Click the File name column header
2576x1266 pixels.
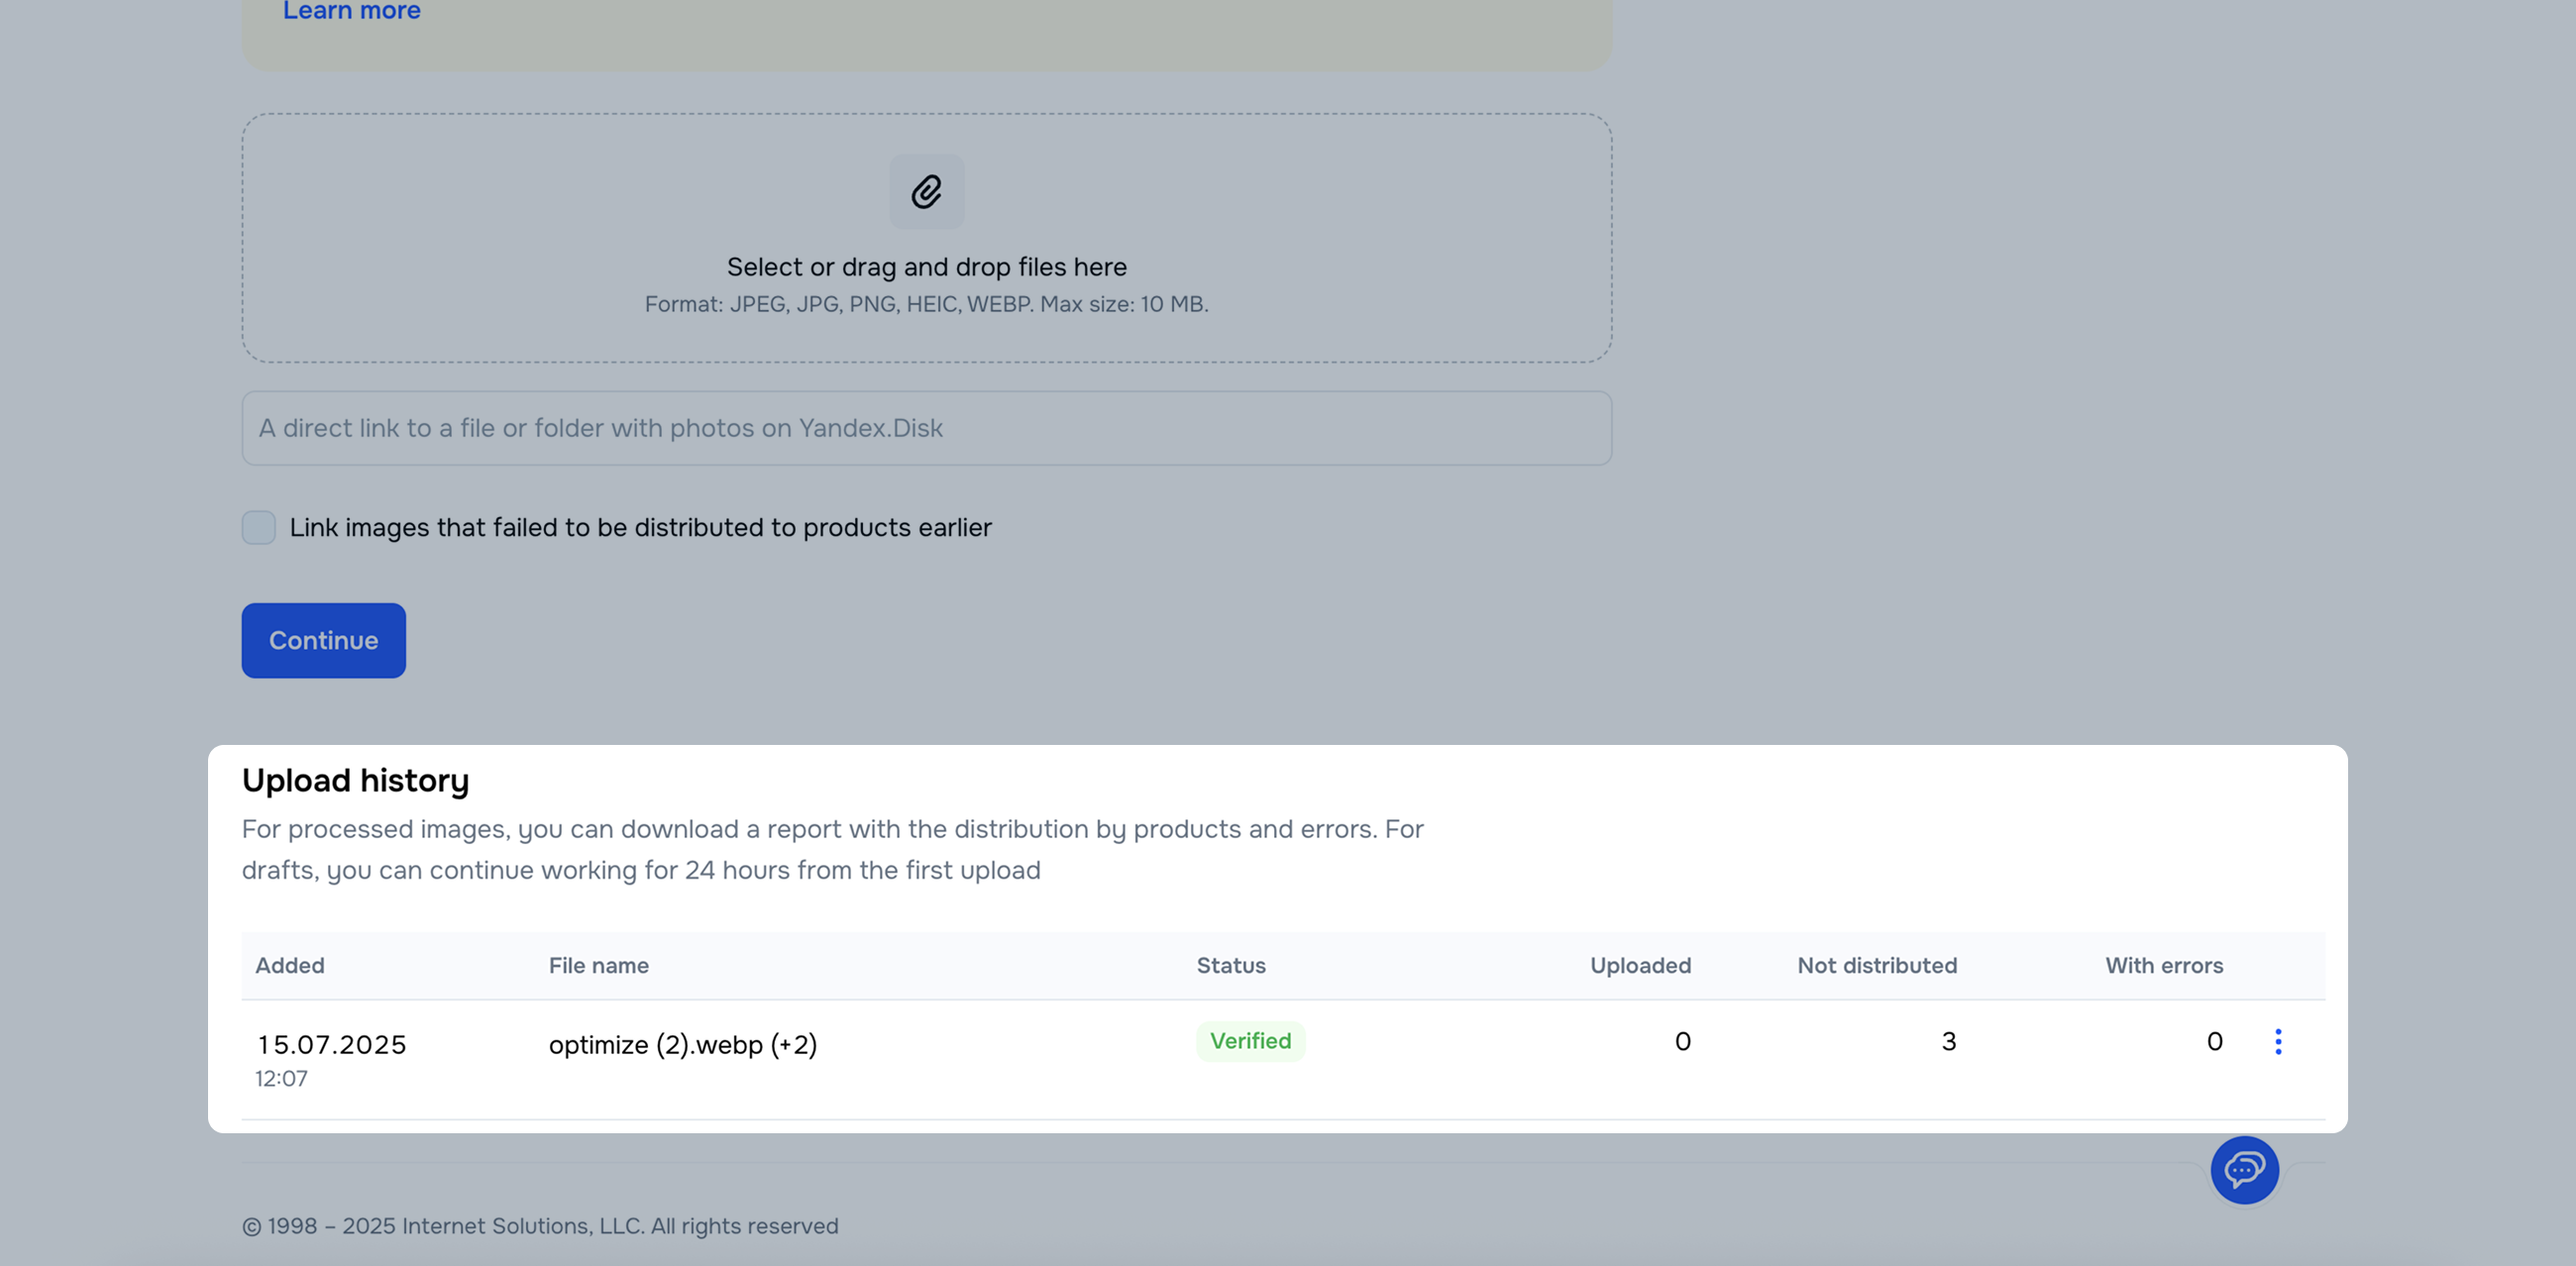click(x=598, y=965)
